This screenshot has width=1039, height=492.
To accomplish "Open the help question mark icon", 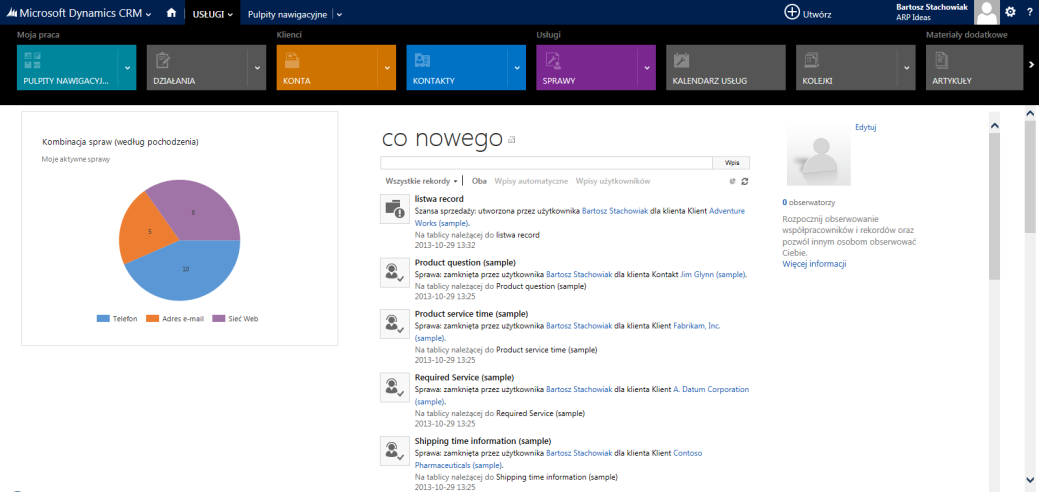I will pos(1029,12).
